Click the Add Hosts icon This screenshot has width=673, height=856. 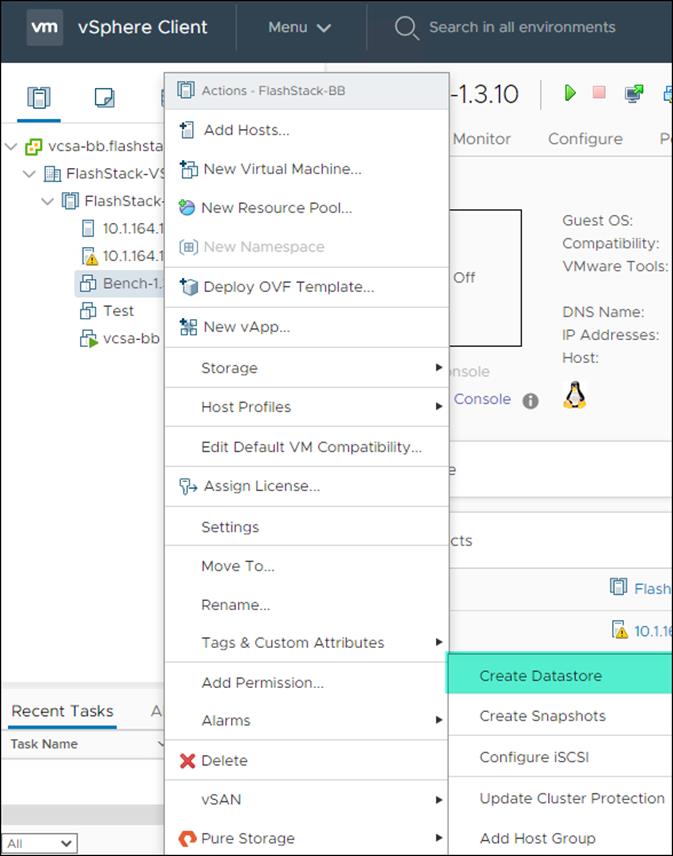click(187, 130)
